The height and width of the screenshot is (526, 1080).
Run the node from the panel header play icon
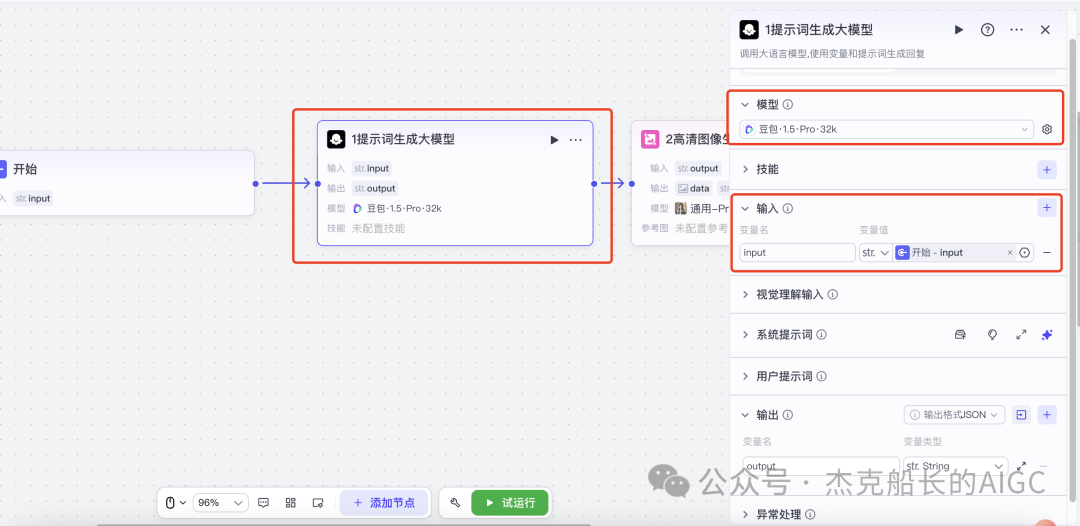click(959, 30)
